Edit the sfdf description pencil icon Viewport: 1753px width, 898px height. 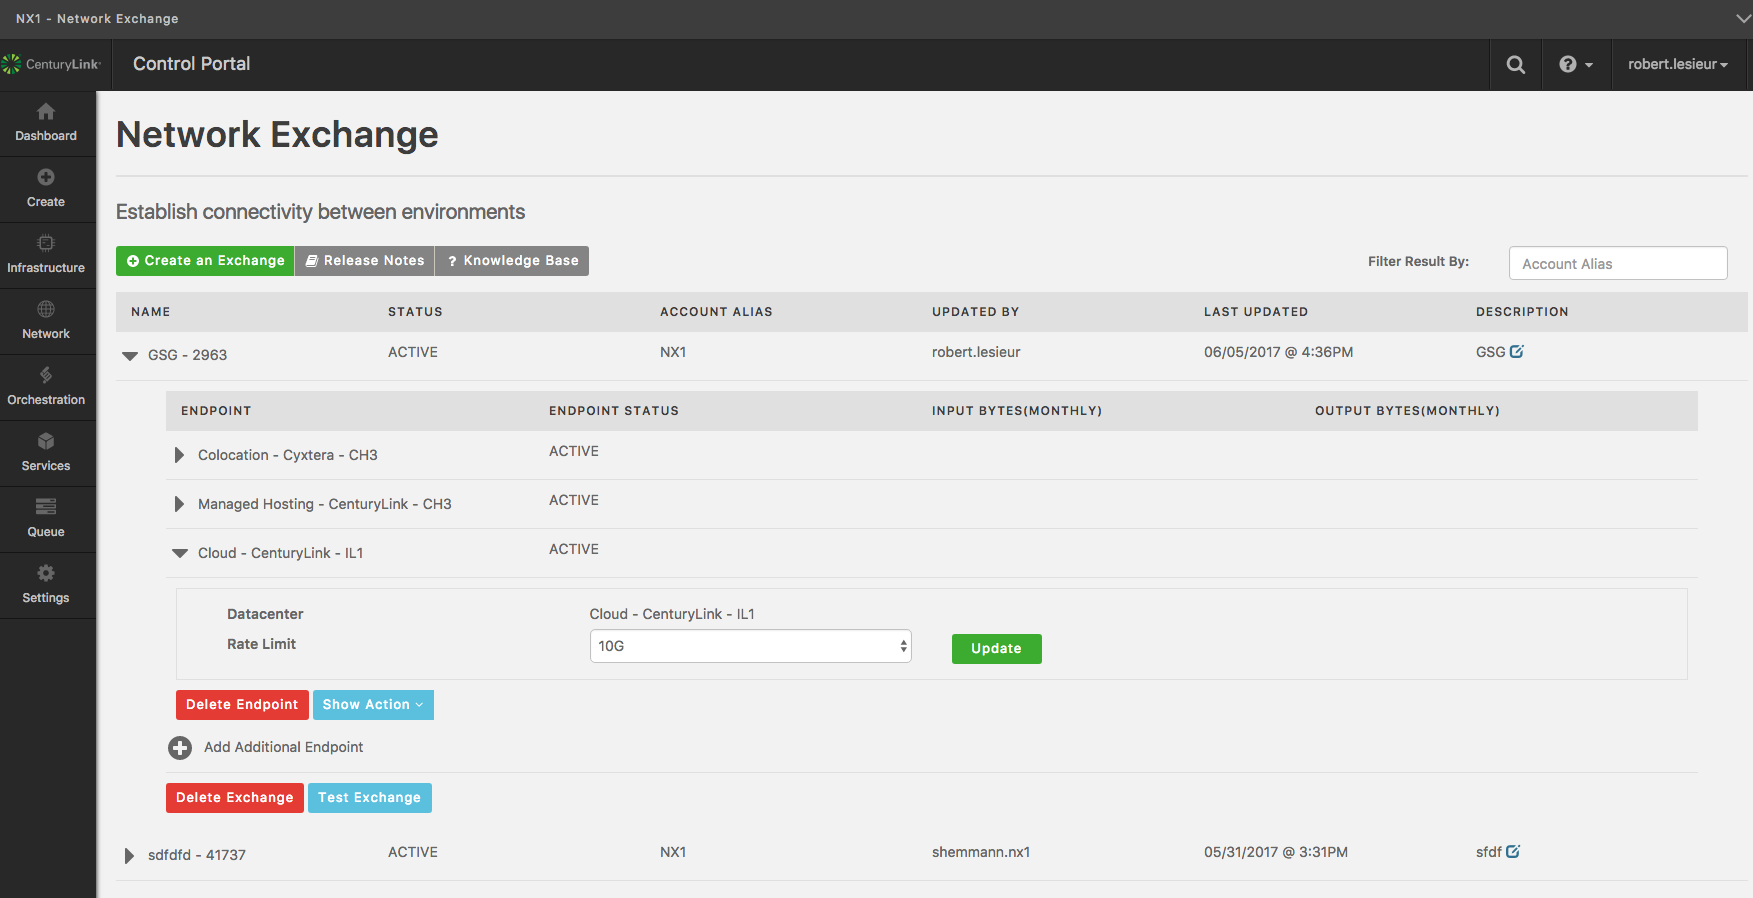[1513, 852]
